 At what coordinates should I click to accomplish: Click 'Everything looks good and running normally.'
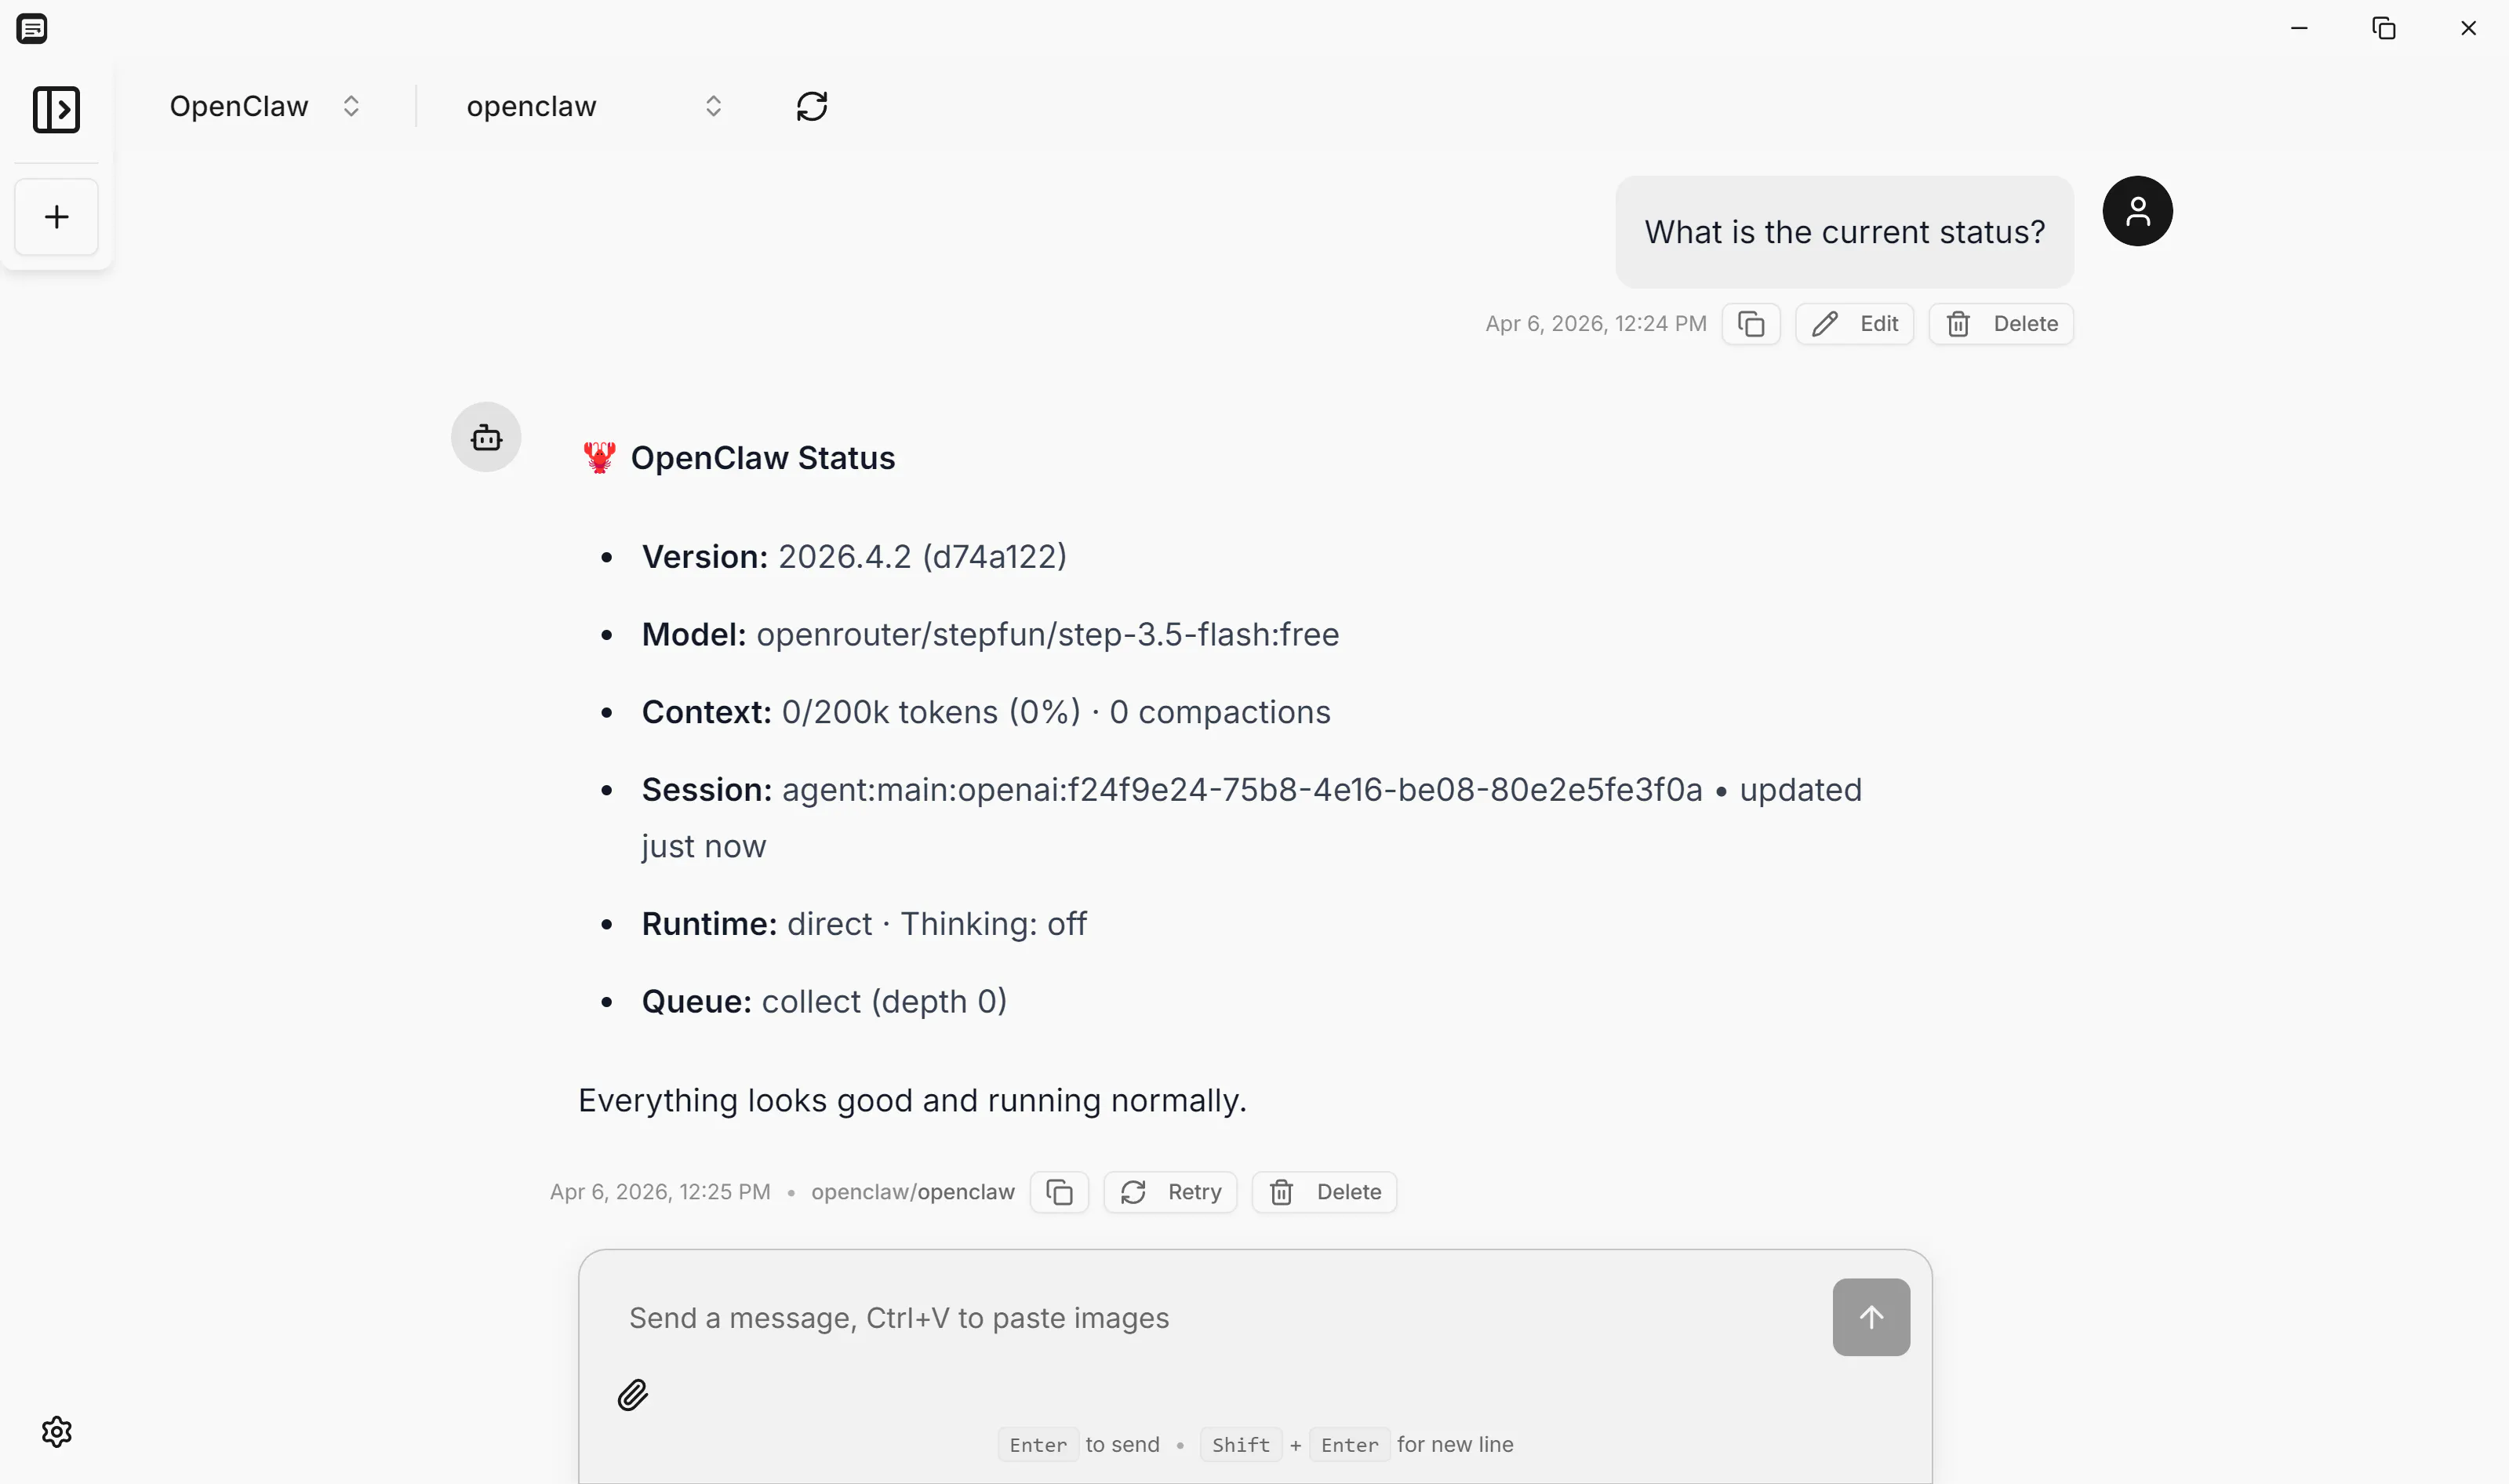(x=912, y=1100)
